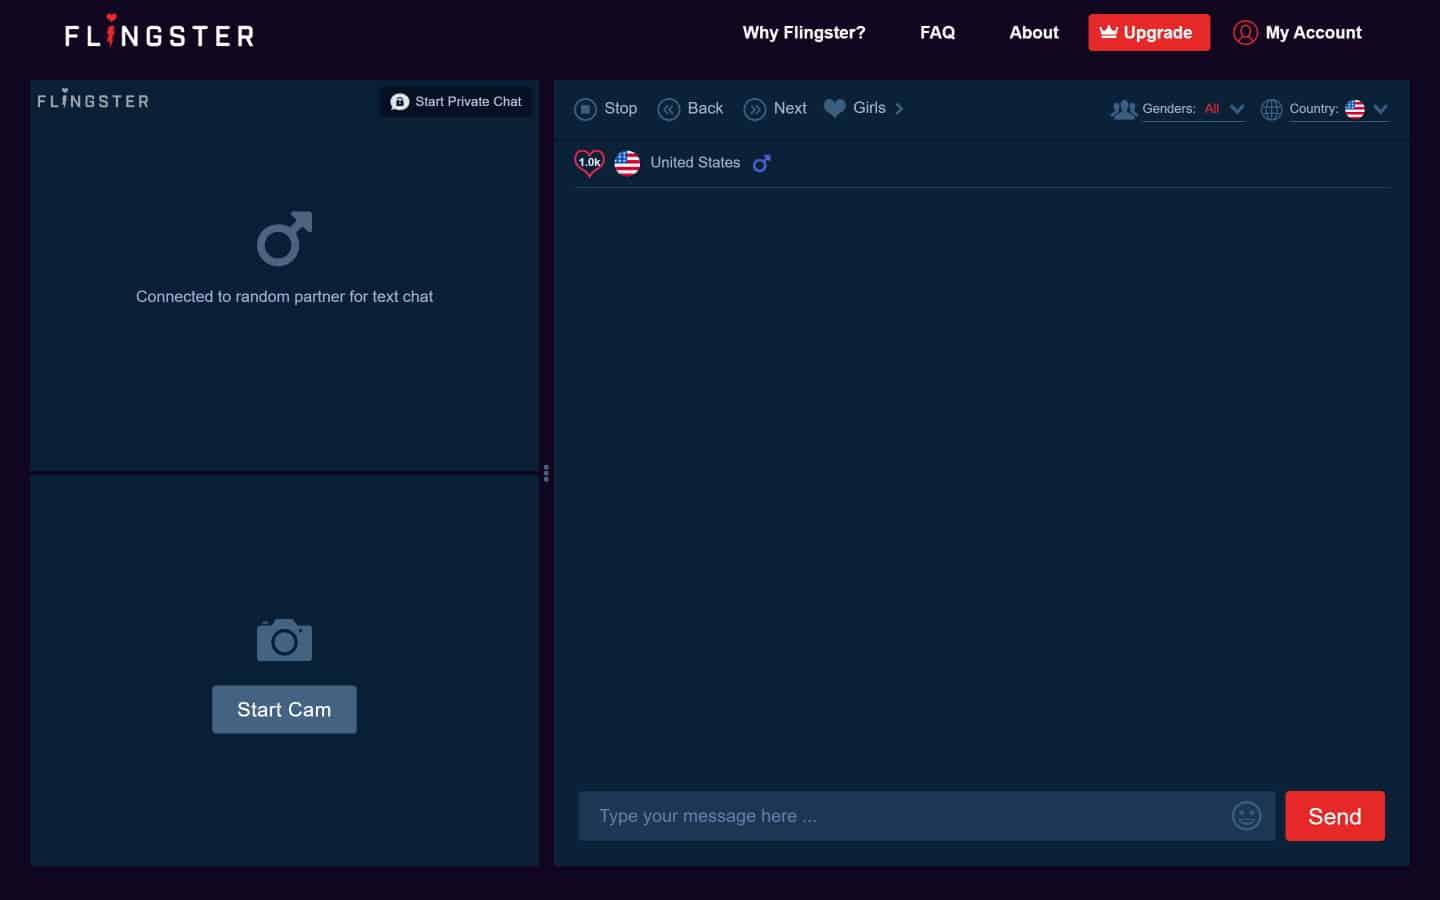Viewport: 1440px width, 900px height.
Task: Click the US flag in the Country selector
Action: 1355,108
